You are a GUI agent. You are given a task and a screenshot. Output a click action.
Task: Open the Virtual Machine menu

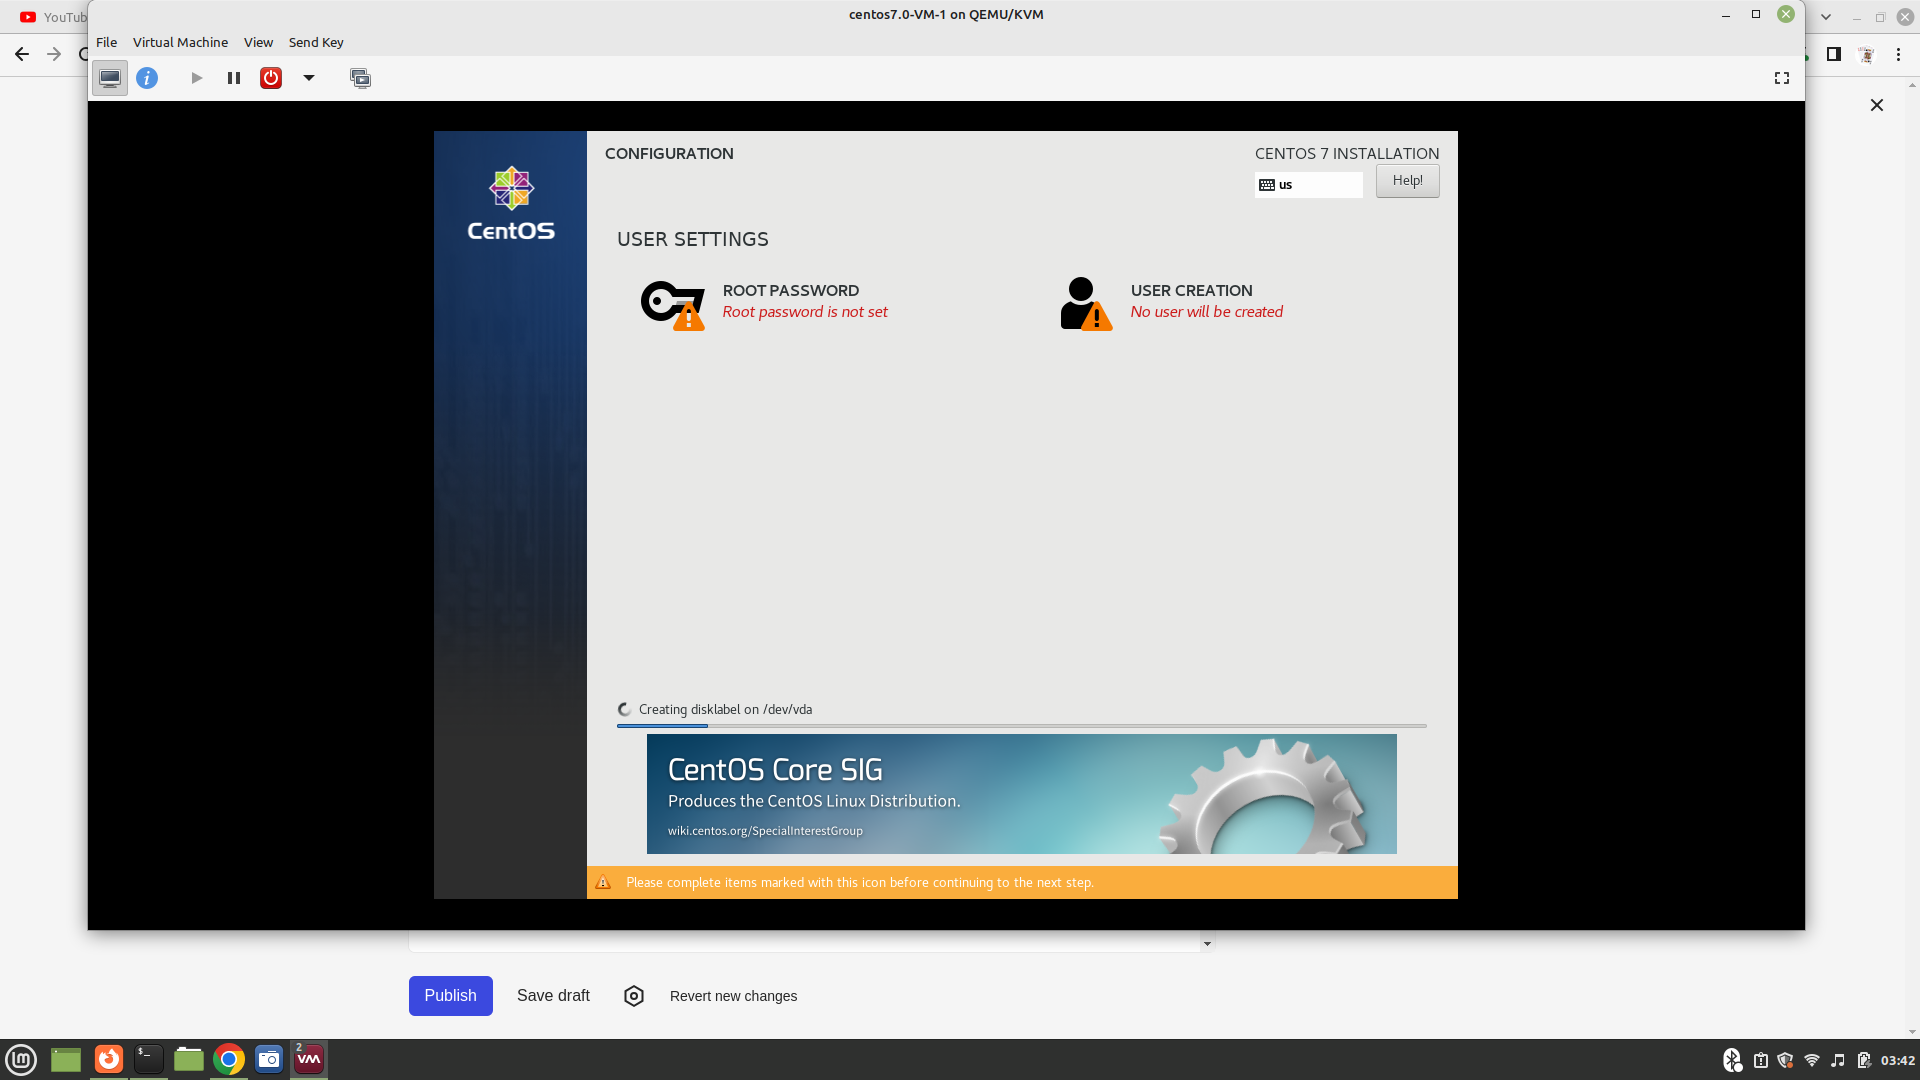180,42
